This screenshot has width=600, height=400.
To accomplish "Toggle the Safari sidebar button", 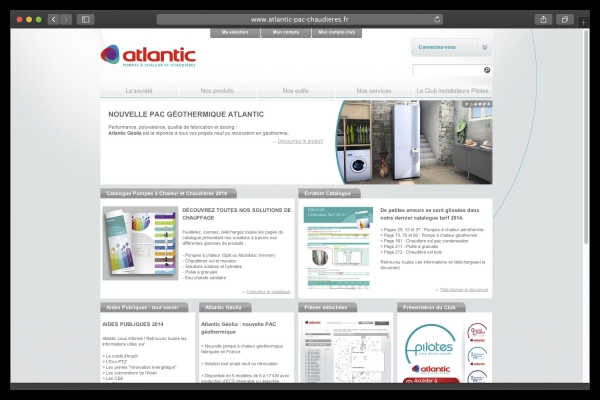I will coord(85,19).
